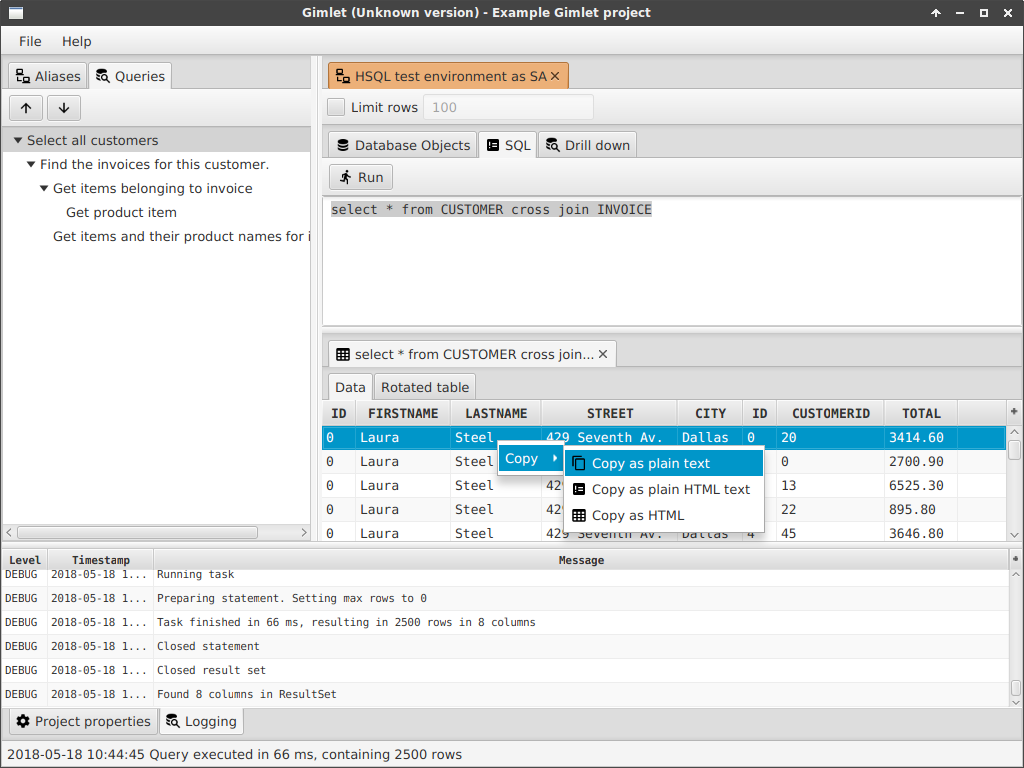Click the log panel scrollbar up arrow

coord(1016,575)
